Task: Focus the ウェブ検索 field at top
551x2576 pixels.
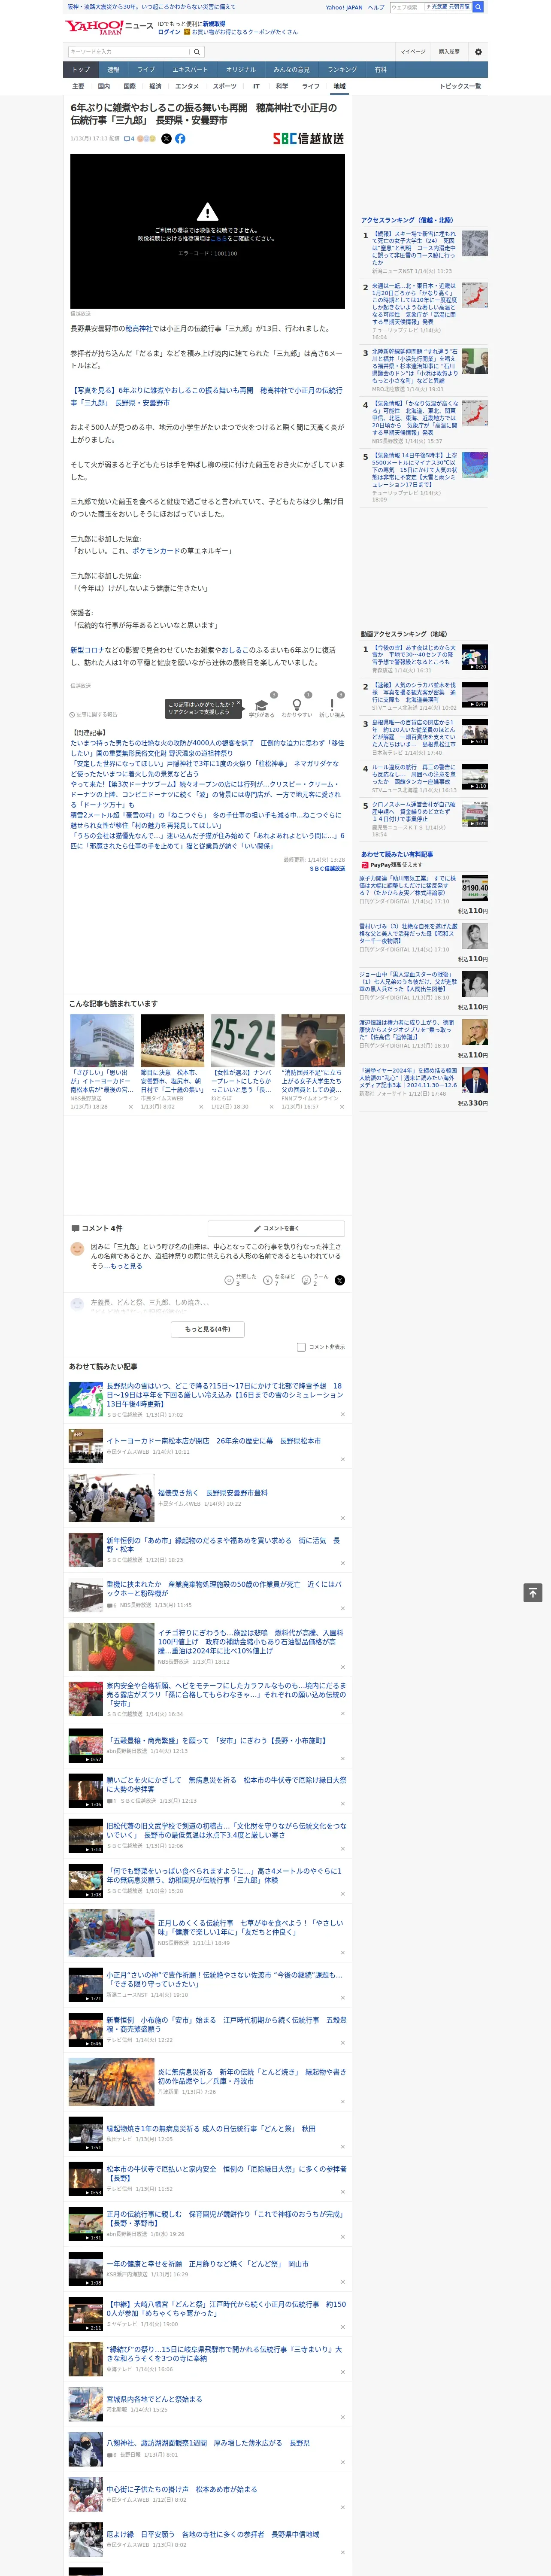Action: click(x=406, y=7)
